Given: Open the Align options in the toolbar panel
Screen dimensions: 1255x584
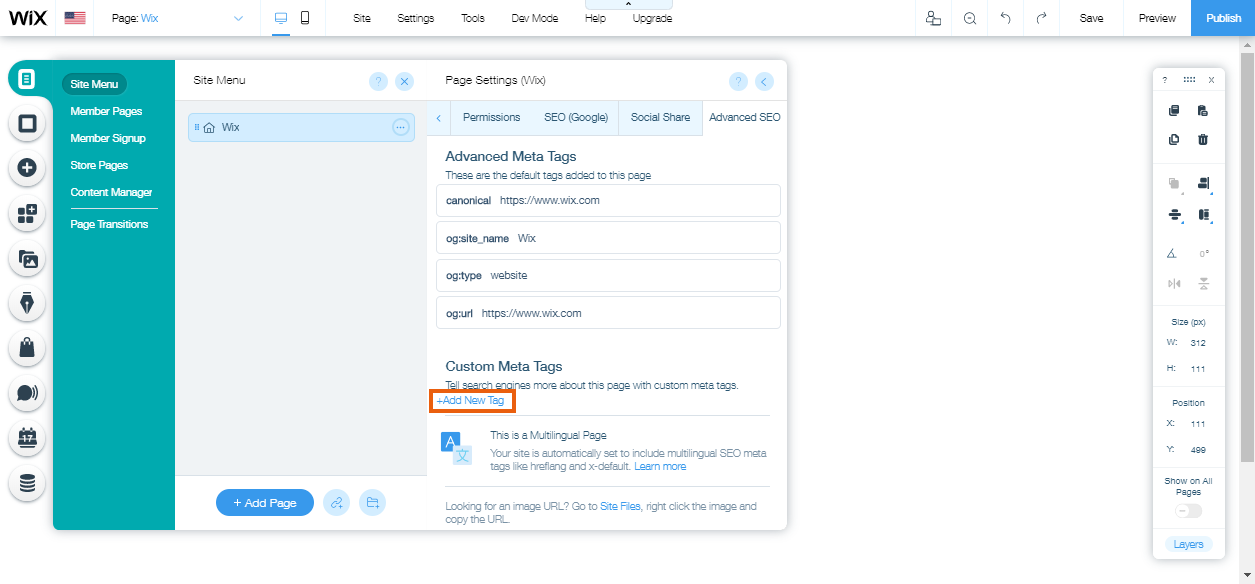Looking at the screenshot, I should tap(1203, 184).
